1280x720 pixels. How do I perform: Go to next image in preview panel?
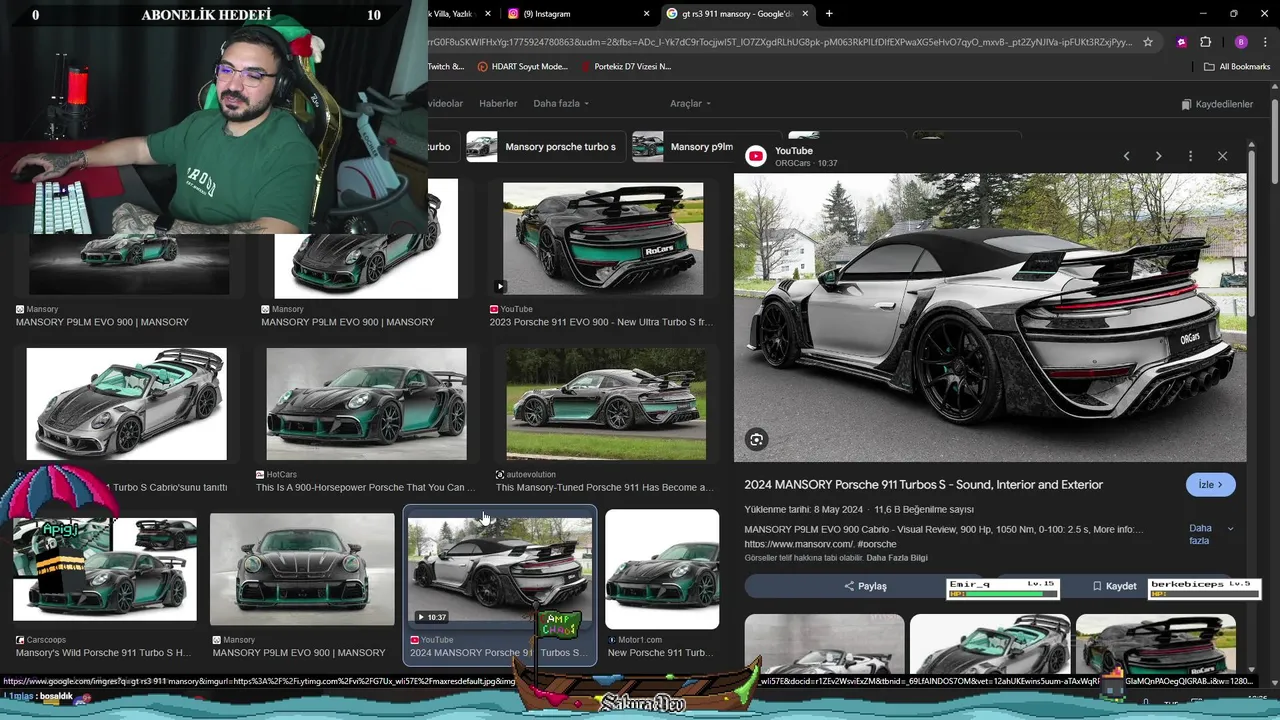pos(1158,156)
